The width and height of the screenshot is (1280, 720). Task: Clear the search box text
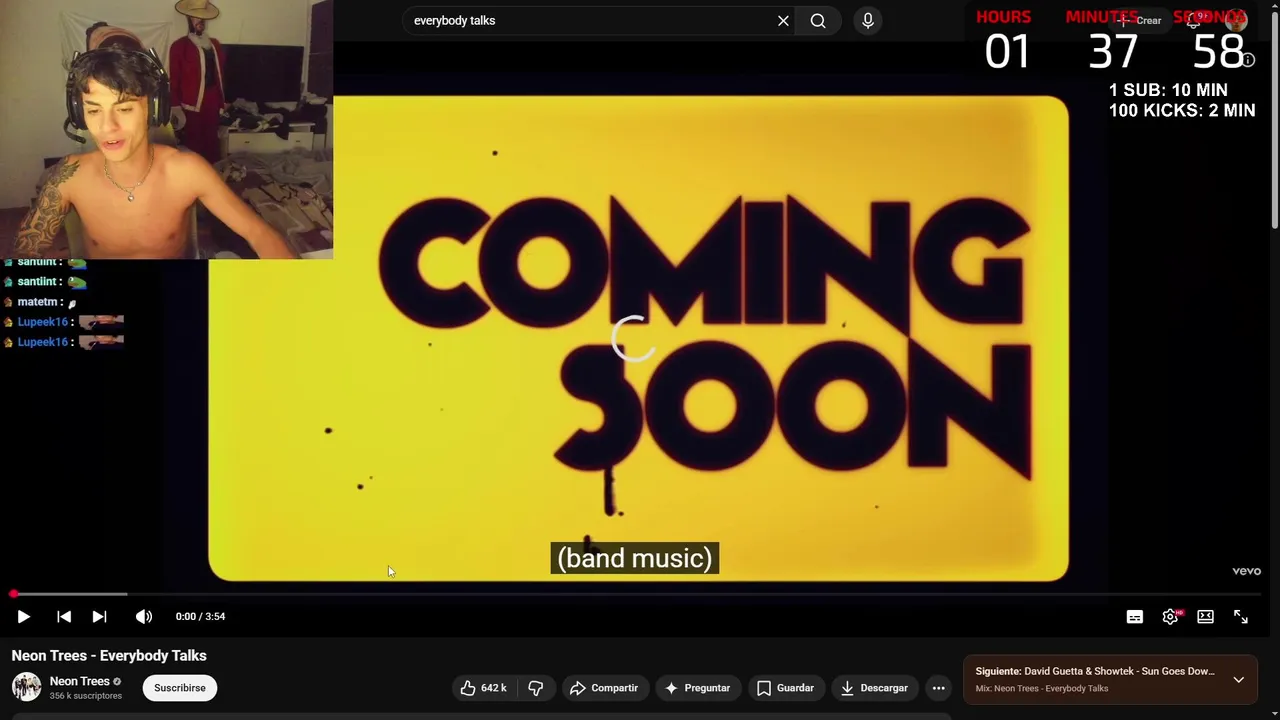tap(783, 20)
